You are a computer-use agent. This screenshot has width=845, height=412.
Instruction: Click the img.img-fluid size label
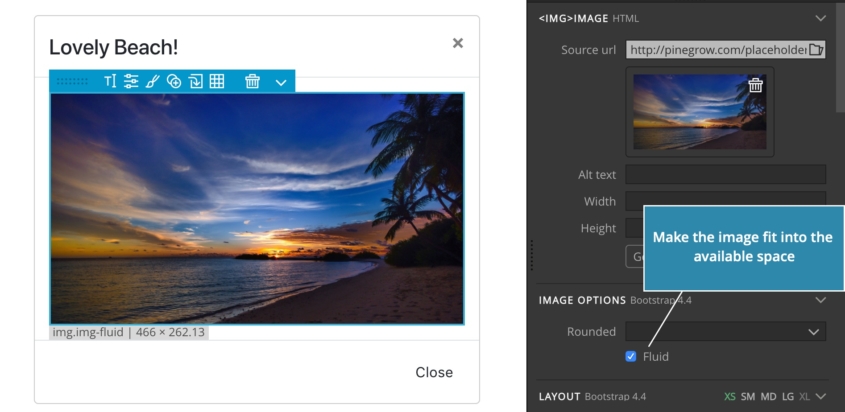coord(129,332)
